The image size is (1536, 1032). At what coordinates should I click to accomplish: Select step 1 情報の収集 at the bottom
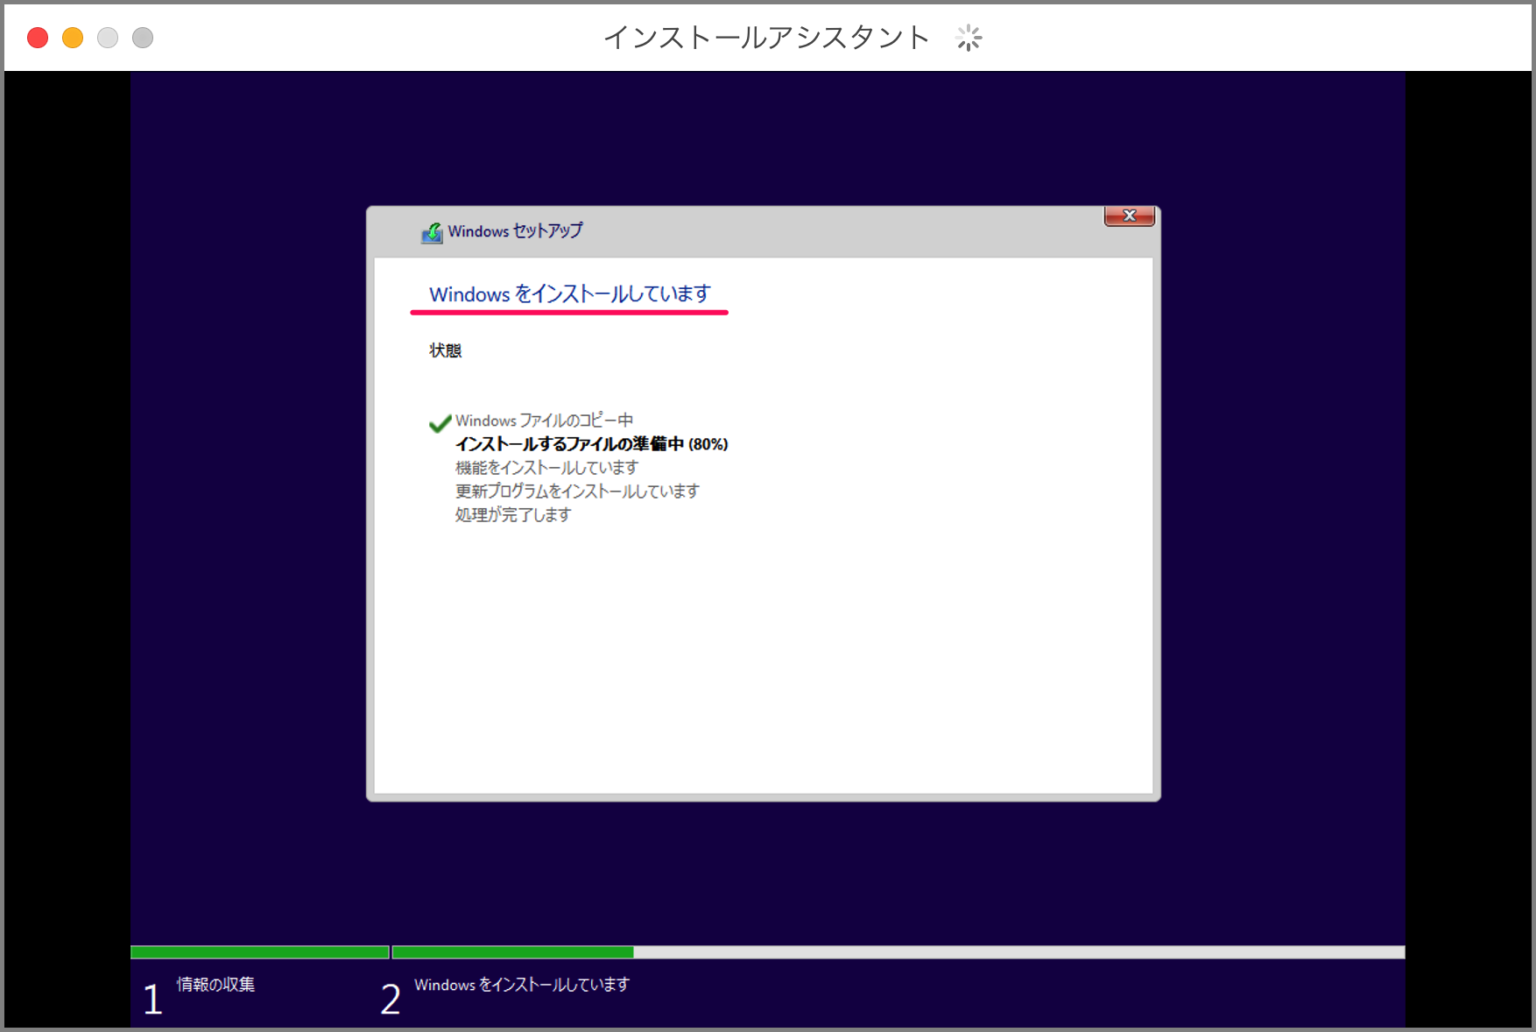click(x=215, y=984)
